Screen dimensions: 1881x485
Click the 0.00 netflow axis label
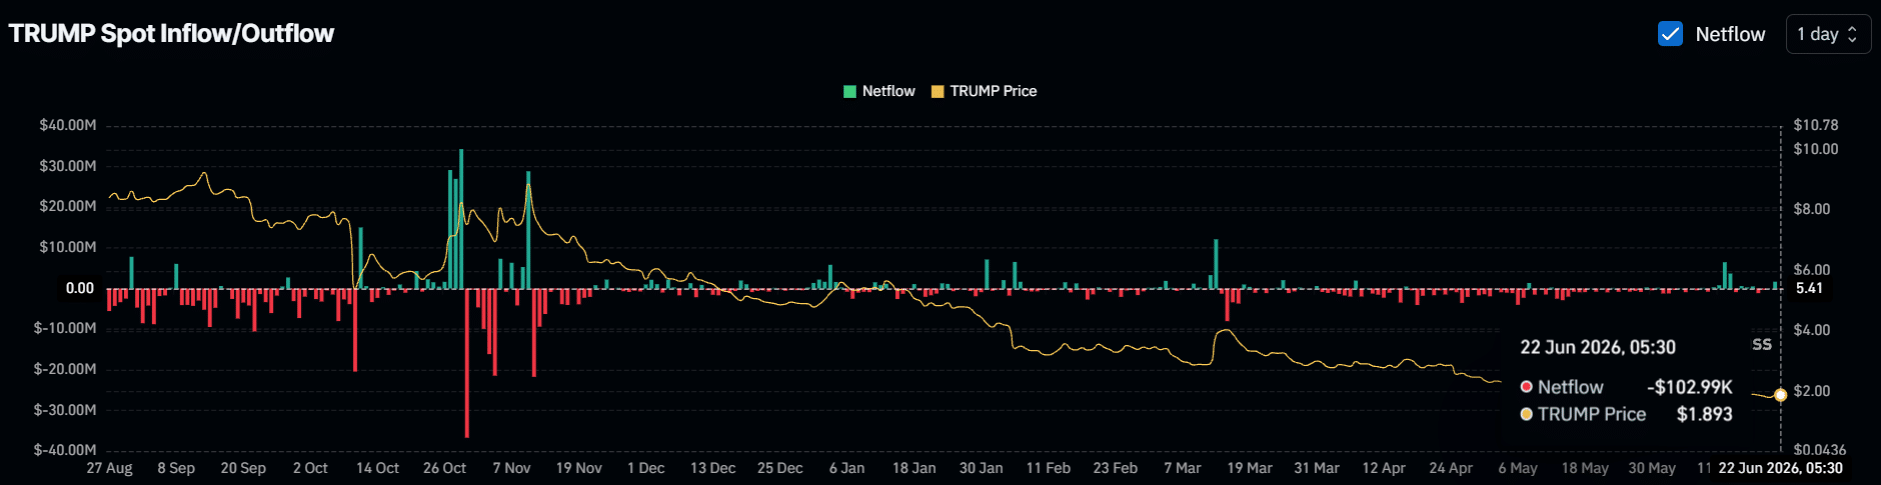[80, 288]
